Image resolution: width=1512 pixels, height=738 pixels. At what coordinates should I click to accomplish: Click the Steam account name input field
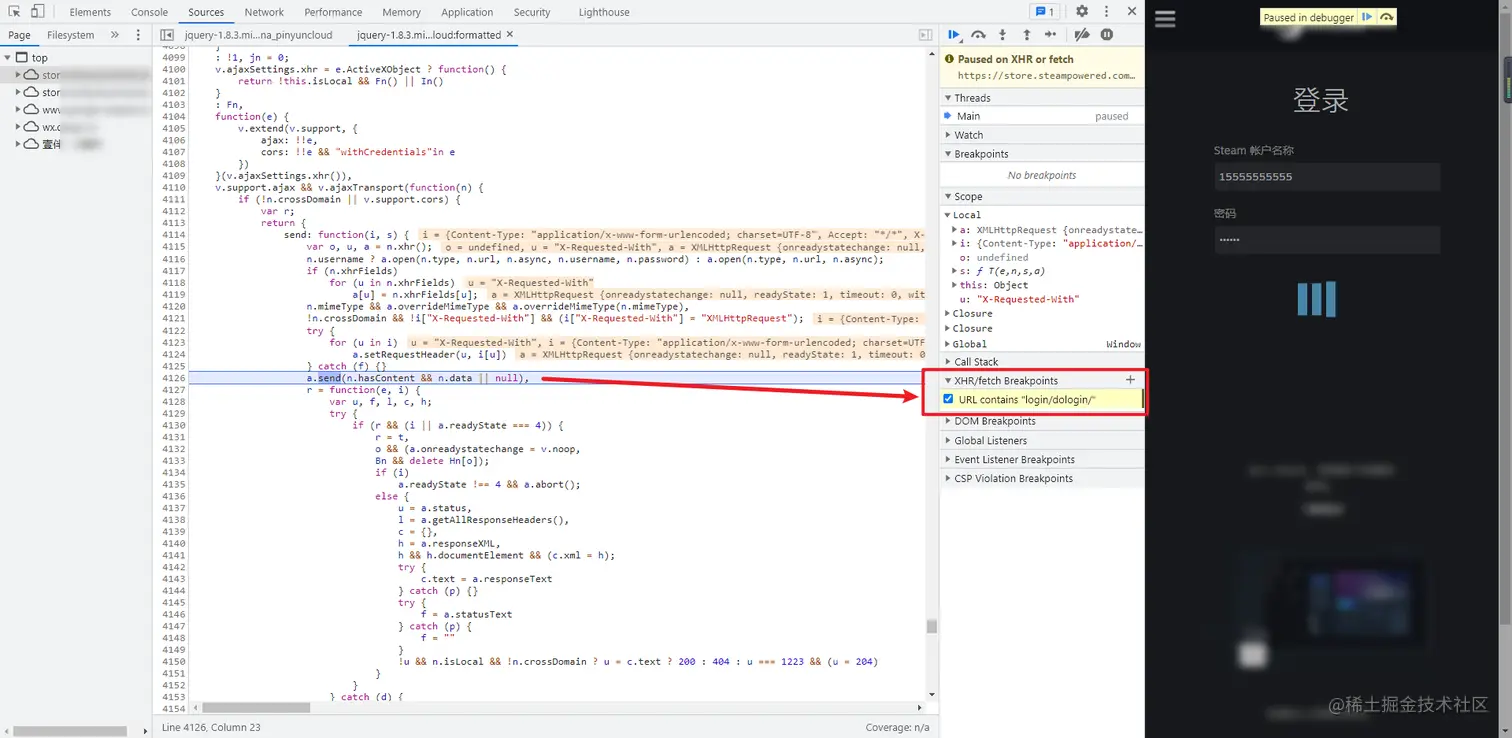pyautogui.click(x=1327, y=177)
